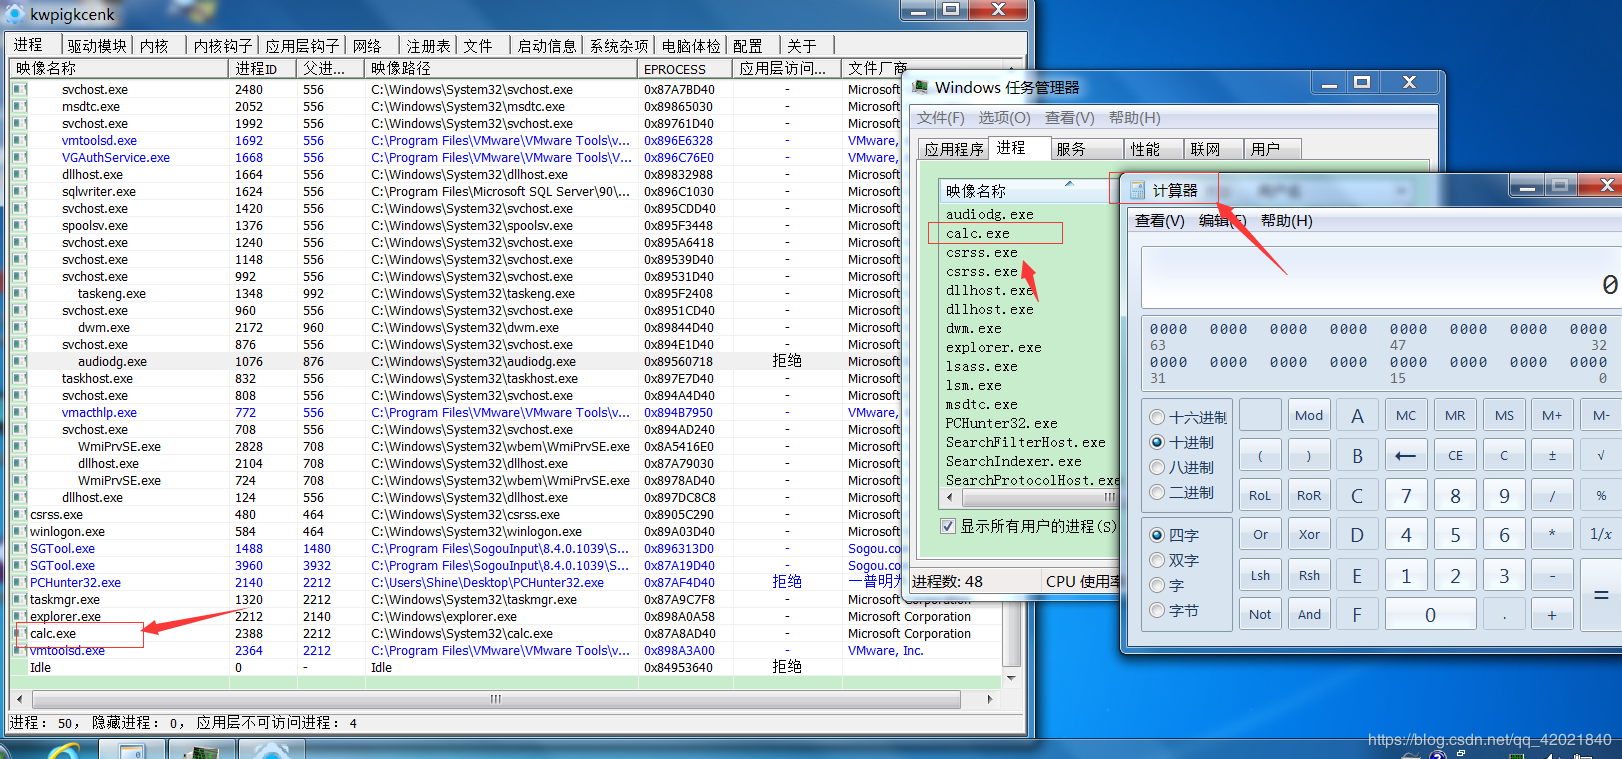Select the icon beside sqlwriter.exe
The image size is (1622, 759).
pos(19,192)
